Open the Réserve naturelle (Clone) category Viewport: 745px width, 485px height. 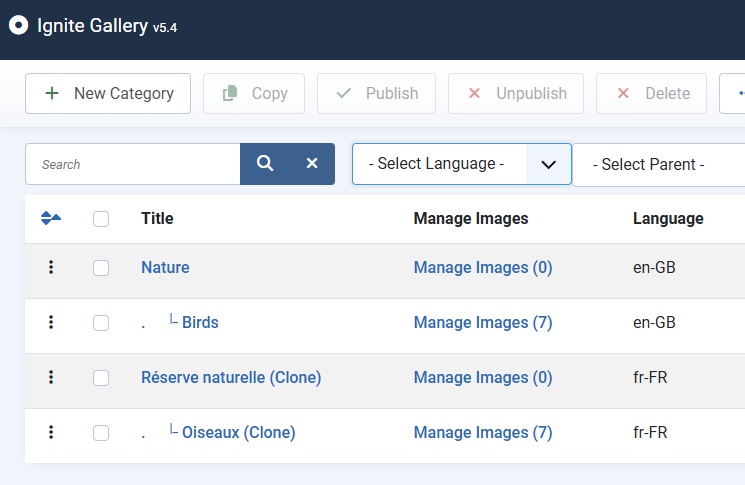(231, 377)
